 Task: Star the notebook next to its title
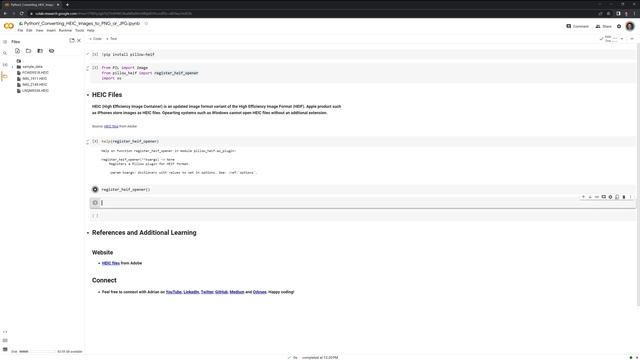146,23
